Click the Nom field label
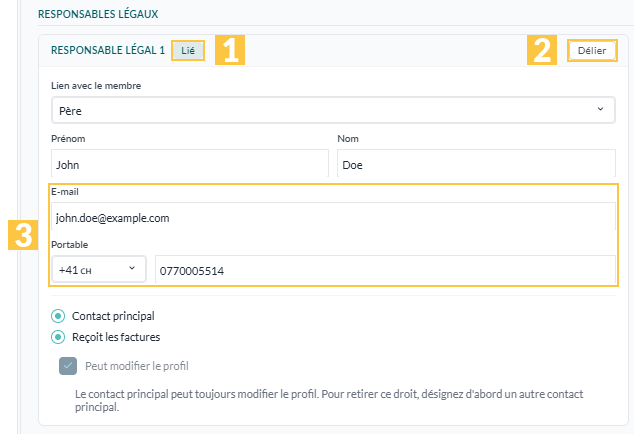 tap(348, 139)
